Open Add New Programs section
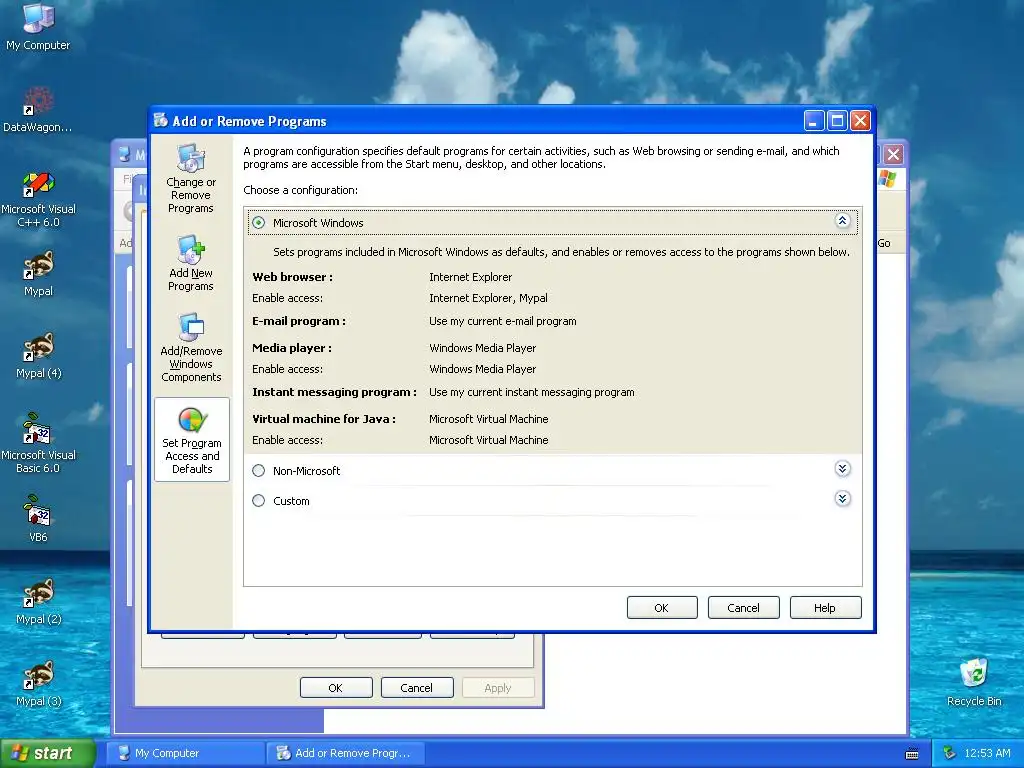Screen dimensions: 1024x768 click(191, 264)
